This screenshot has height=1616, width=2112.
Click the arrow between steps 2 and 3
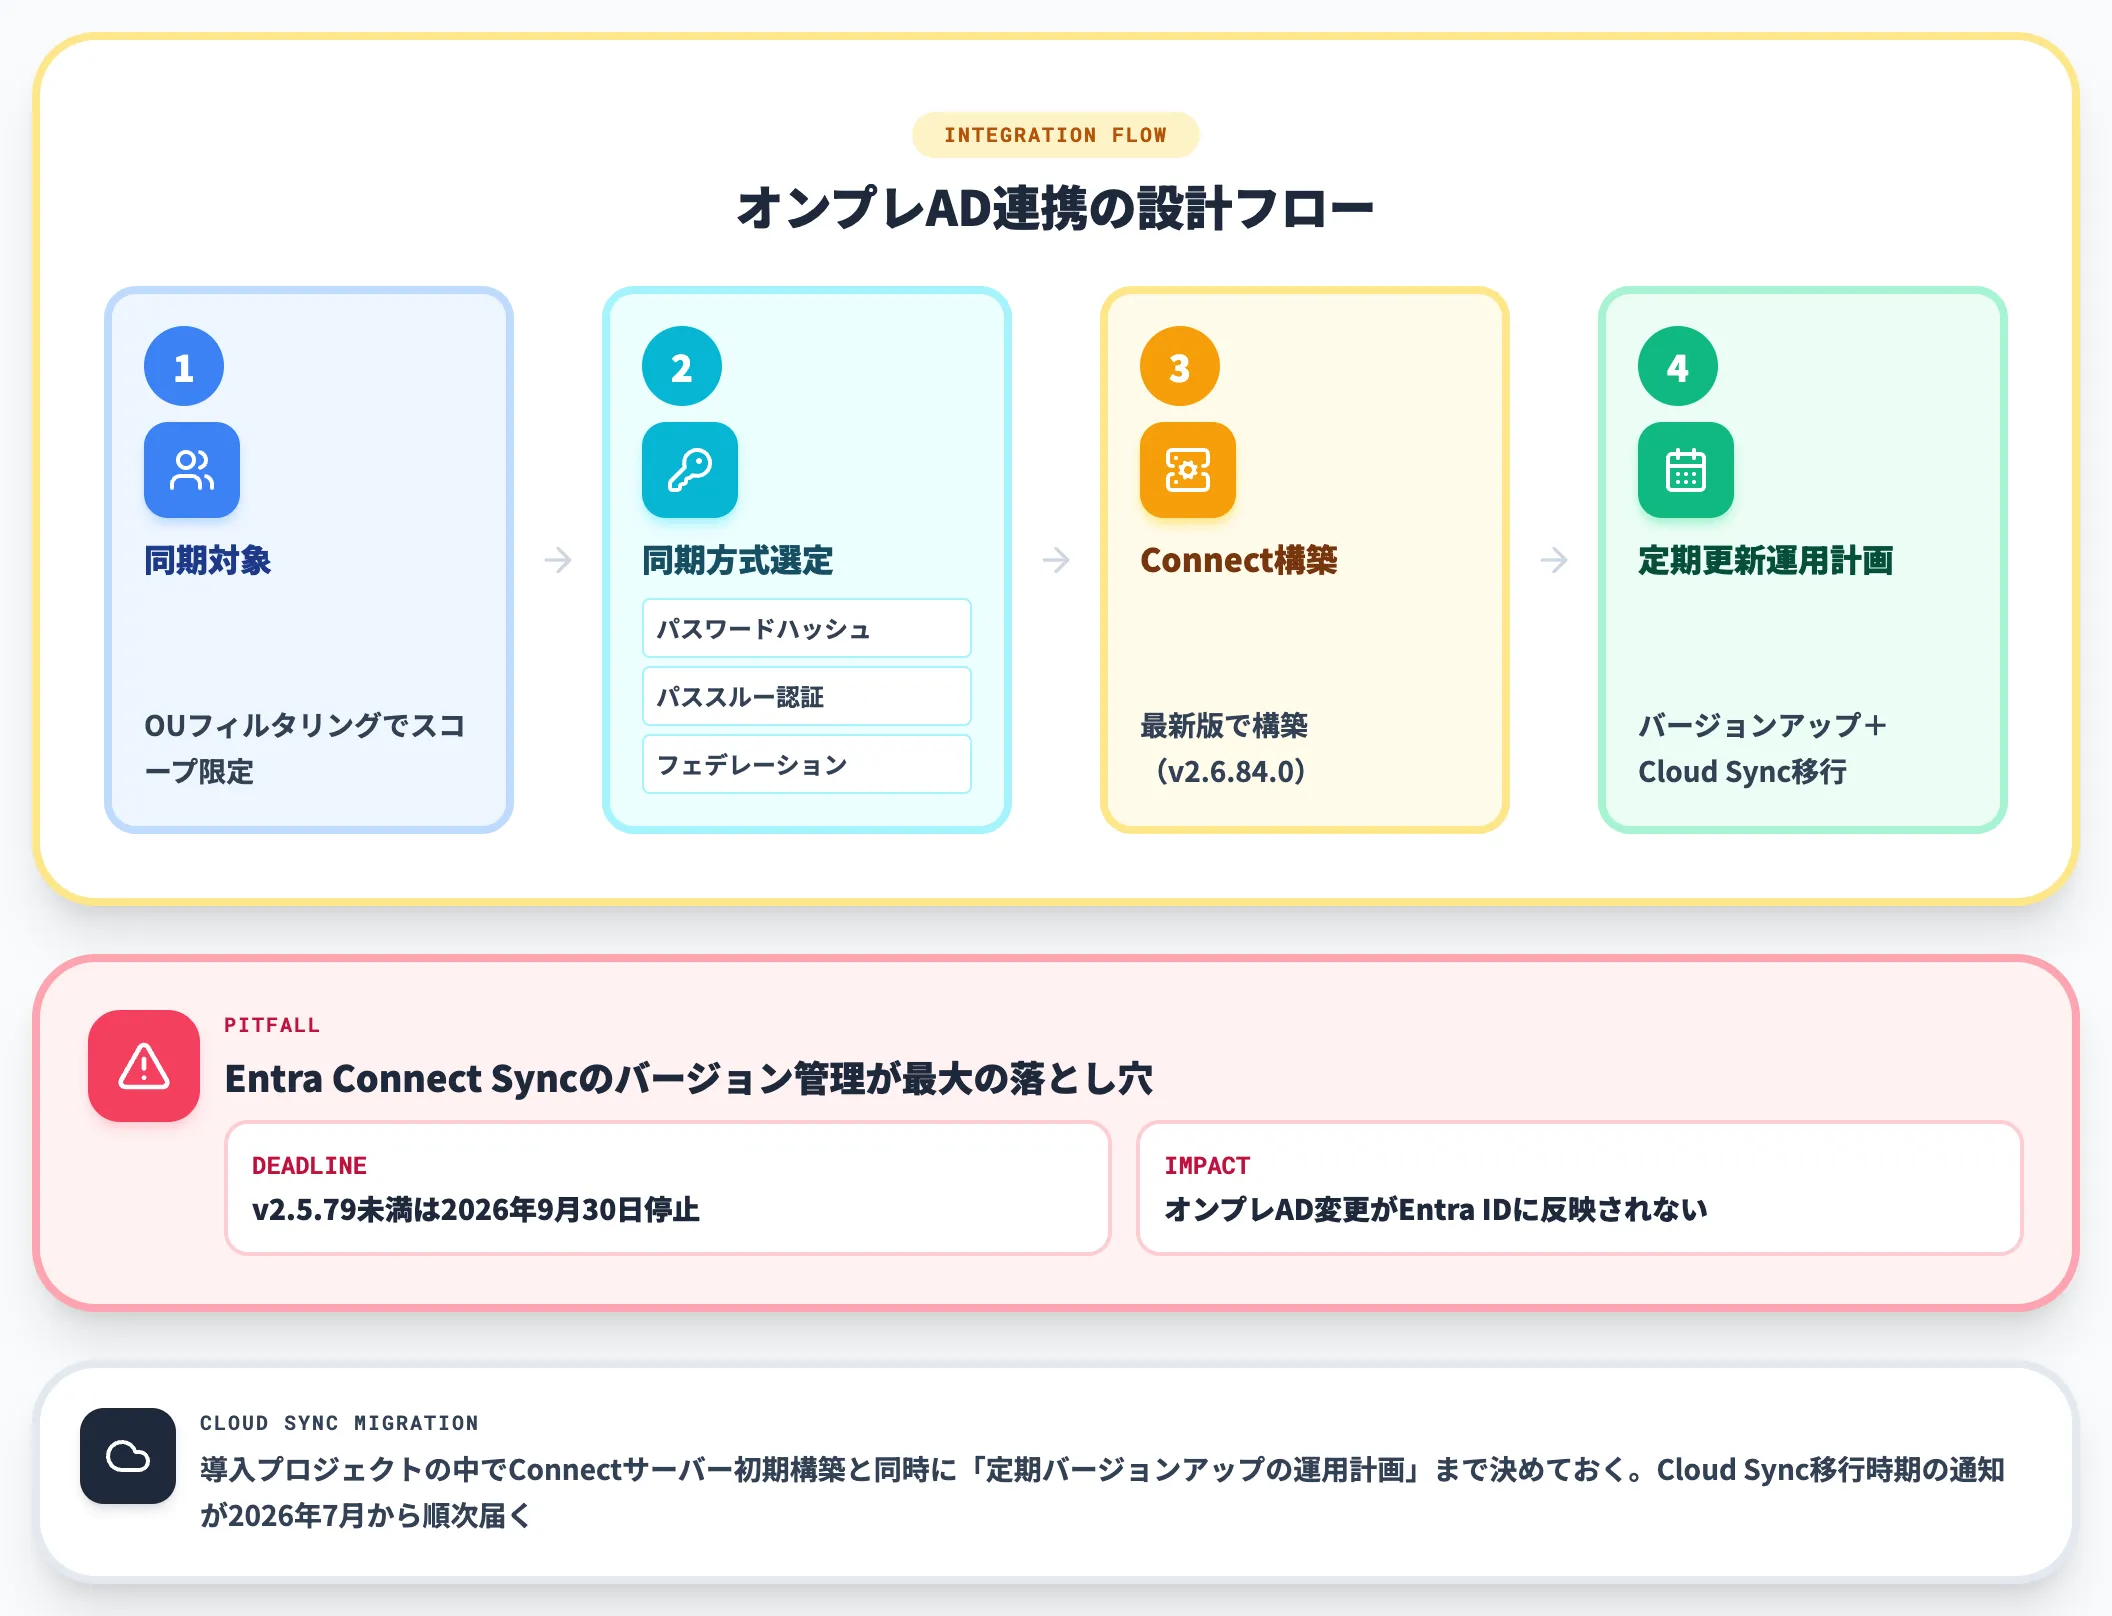1056,560
